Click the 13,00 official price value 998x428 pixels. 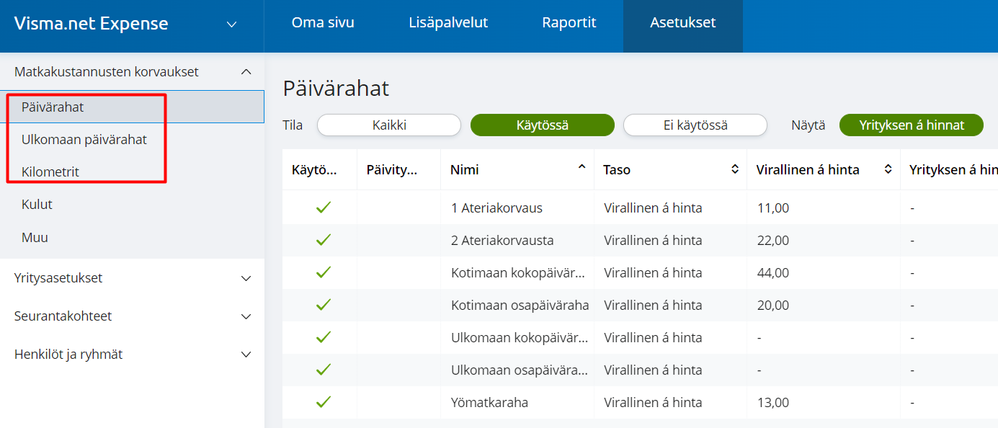pos(773,403)
